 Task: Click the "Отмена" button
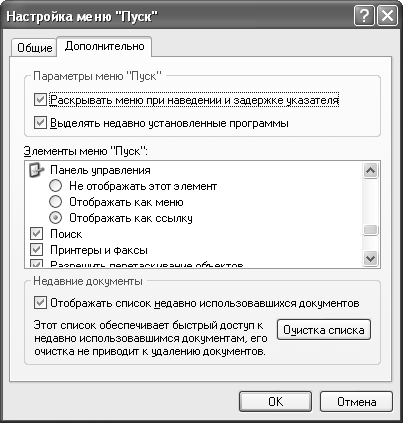point(356,402)
